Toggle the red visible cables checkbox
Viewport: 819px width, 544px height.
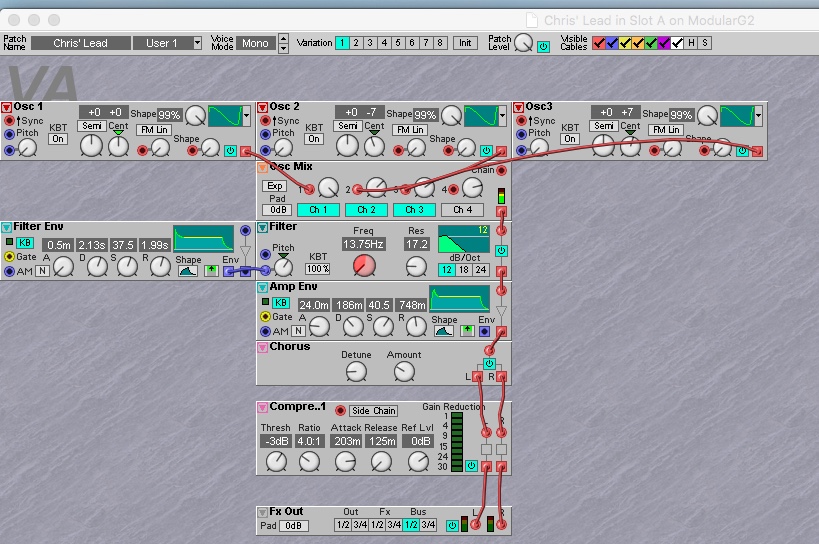(599, 43)
